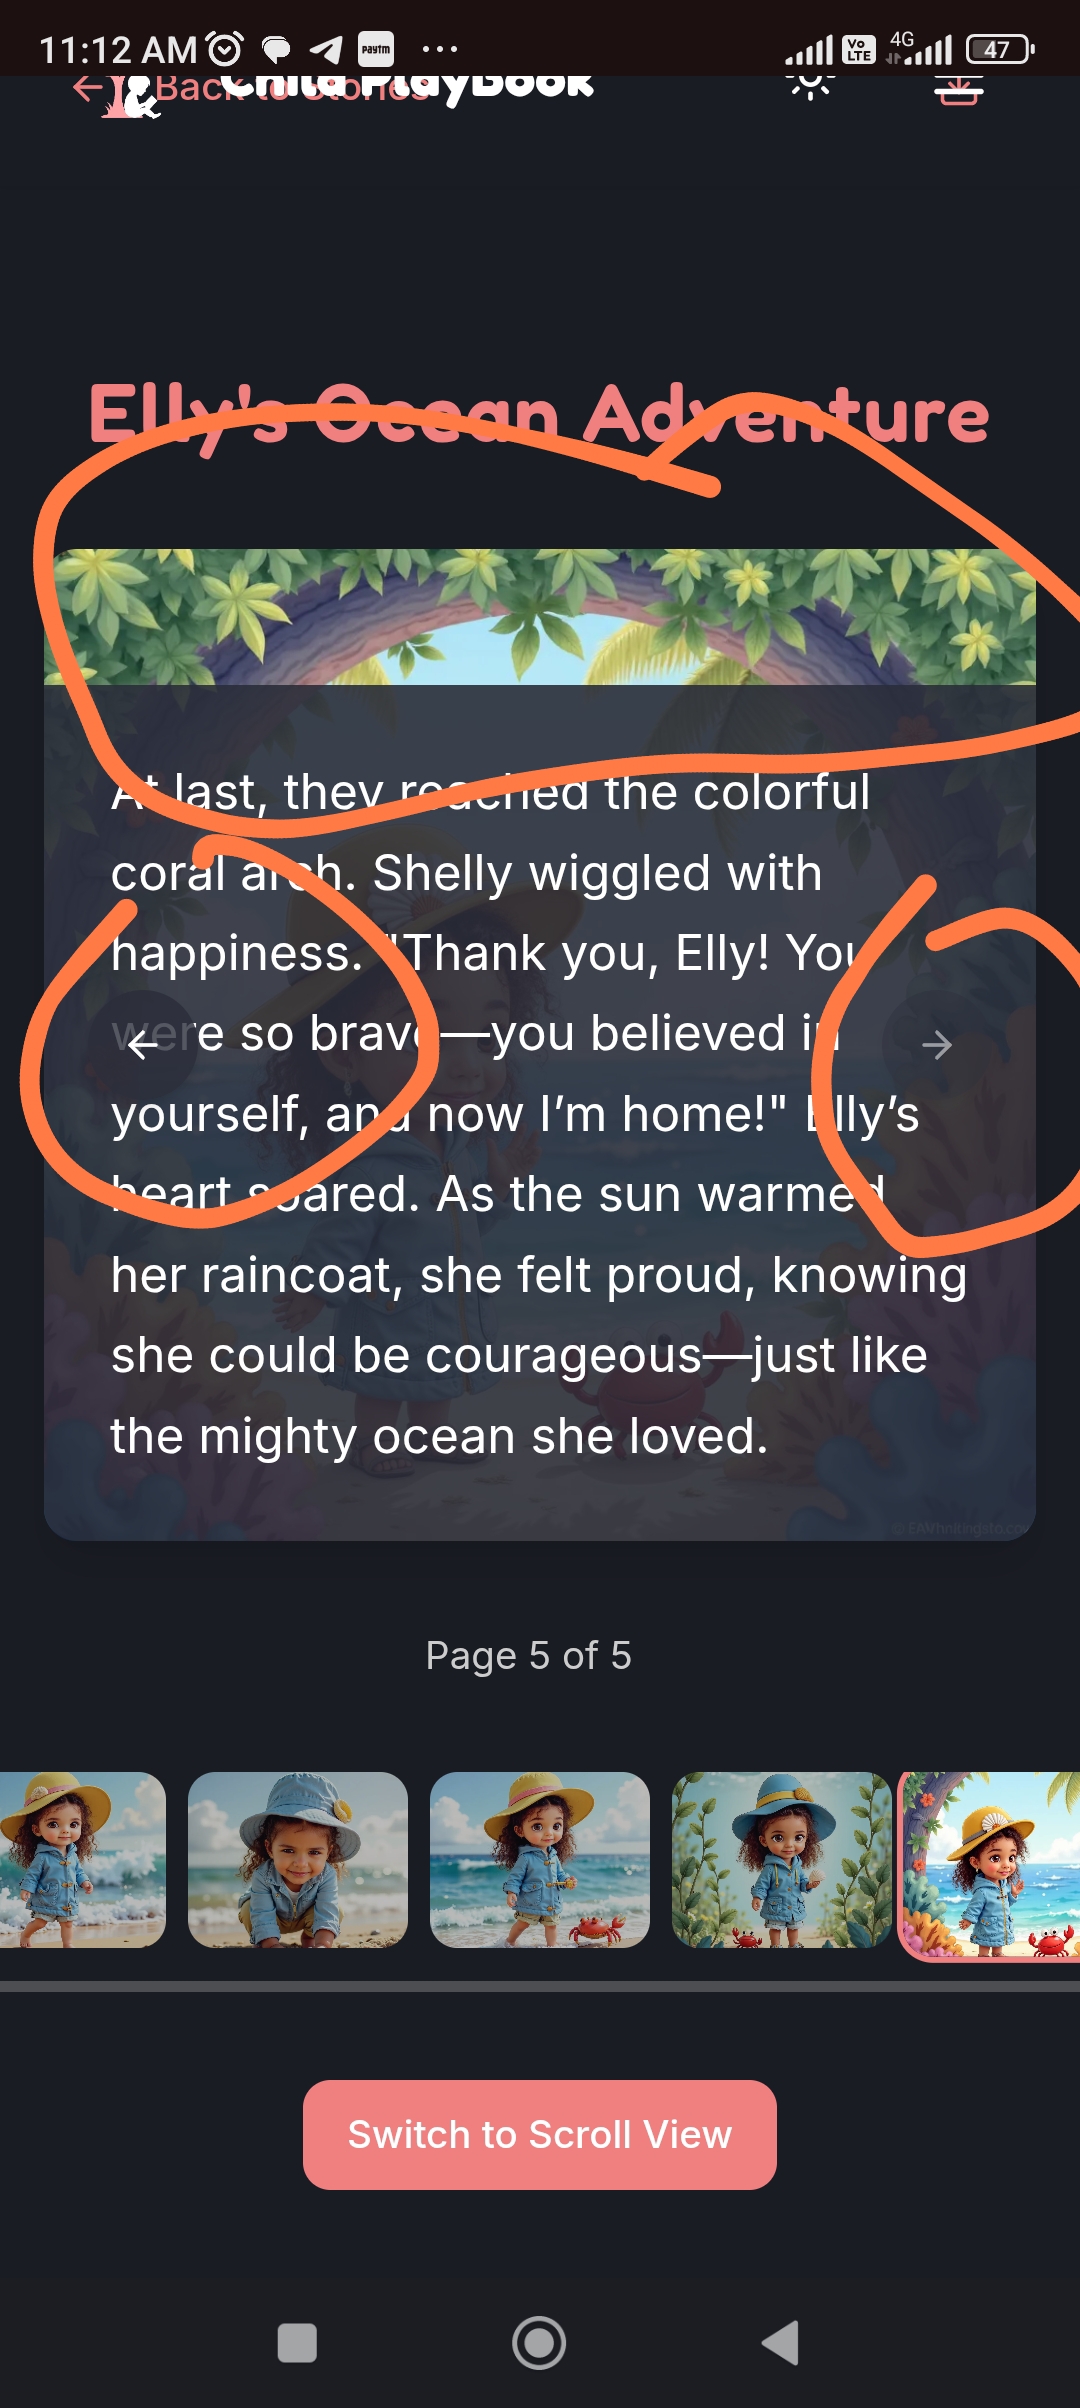Tap the Paytm notification icon in status bar

tap(376, 49)
